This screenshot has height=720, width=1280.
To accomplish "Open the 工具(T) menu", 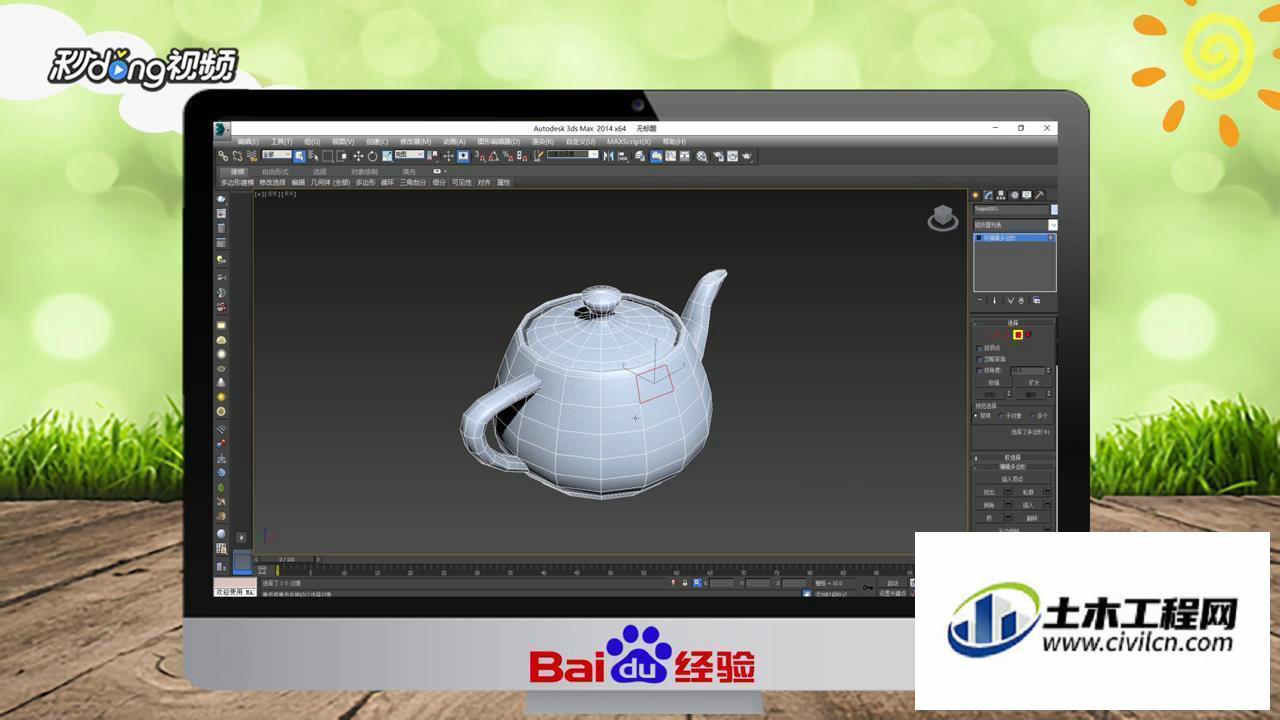I will click(x=281, y=141).
